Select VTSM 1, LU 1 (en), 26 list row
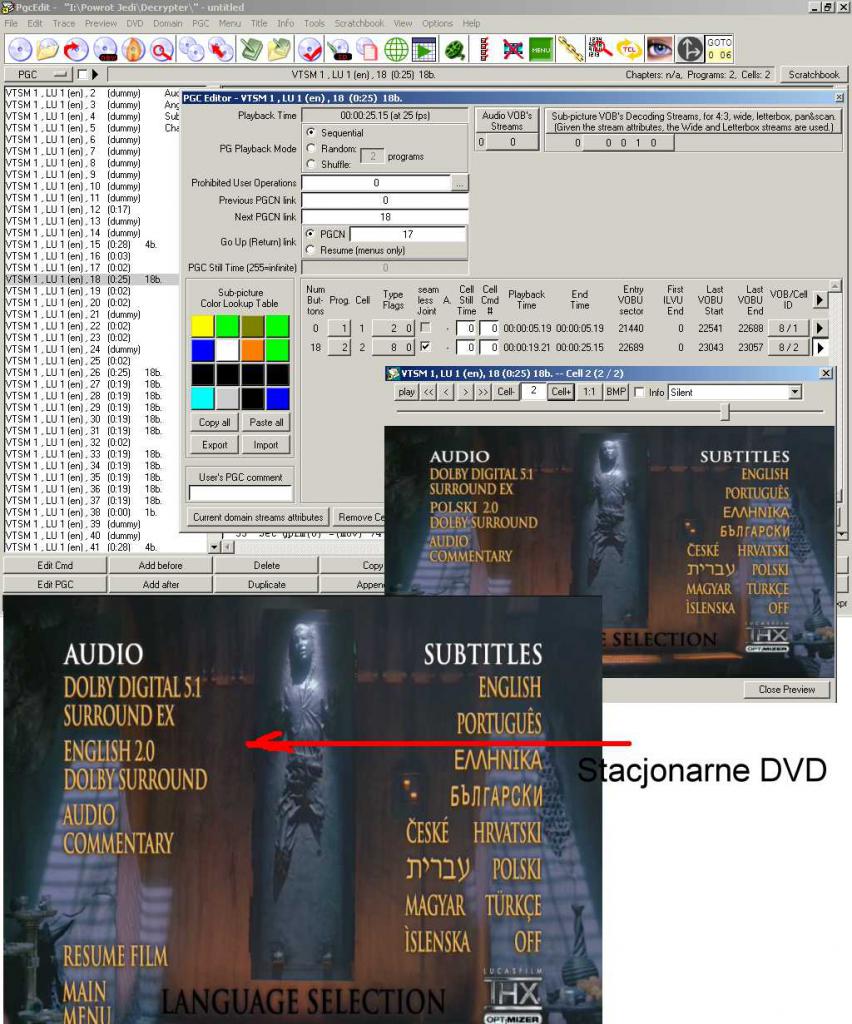The width and height of the screenshot is (852, 1024). [91, 372]
